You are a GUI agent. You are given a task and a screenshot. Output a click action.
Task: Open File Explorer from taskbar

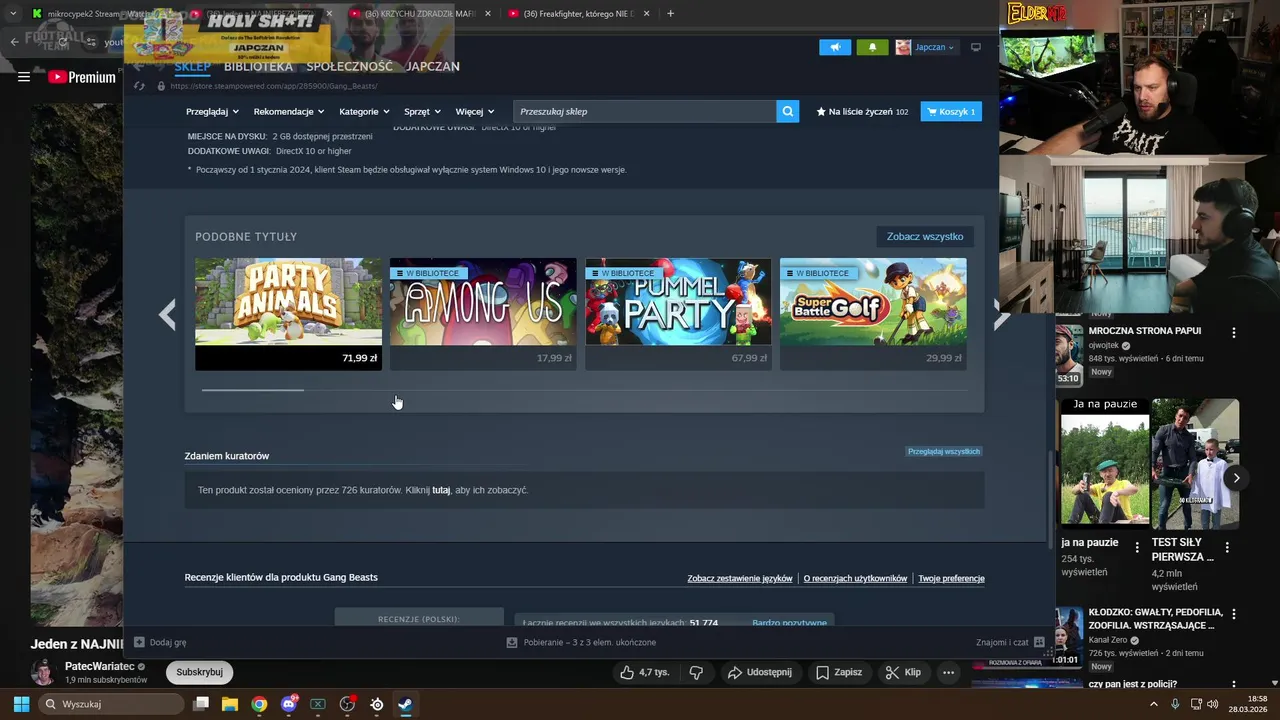229,704
